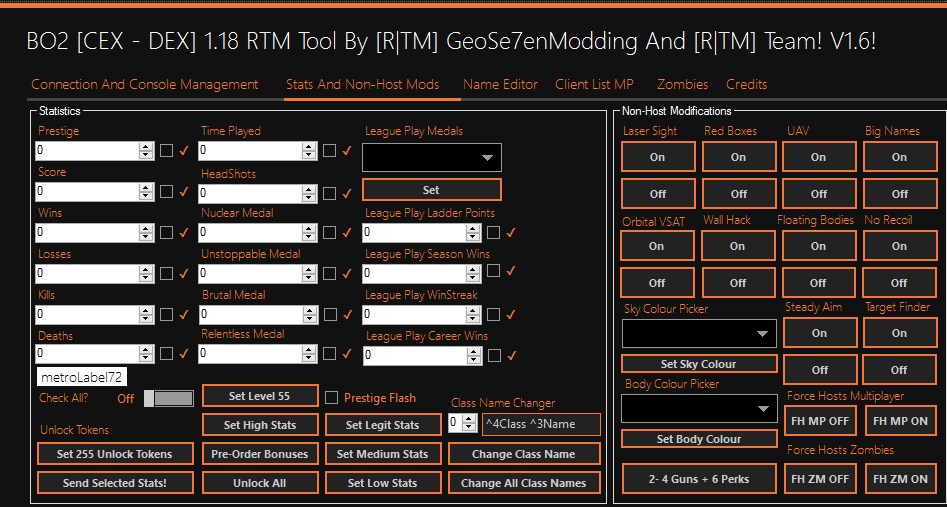Click Set Level 55

260,396
